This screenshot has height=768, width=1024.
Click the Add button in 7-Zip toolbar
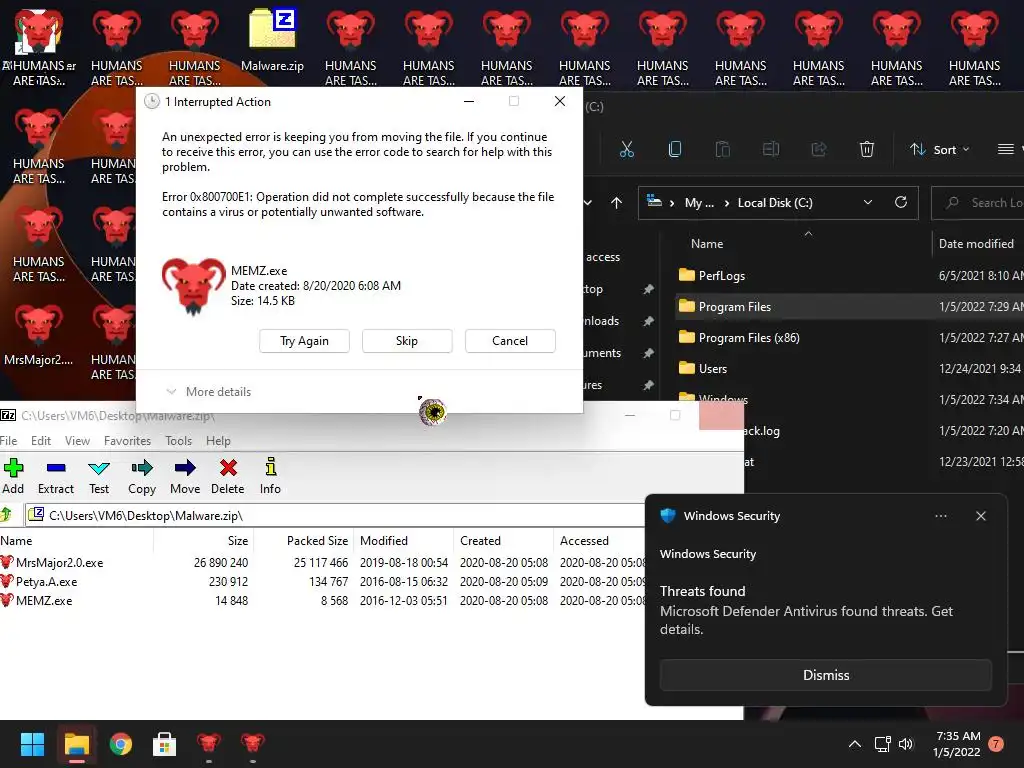pos(13,476)
